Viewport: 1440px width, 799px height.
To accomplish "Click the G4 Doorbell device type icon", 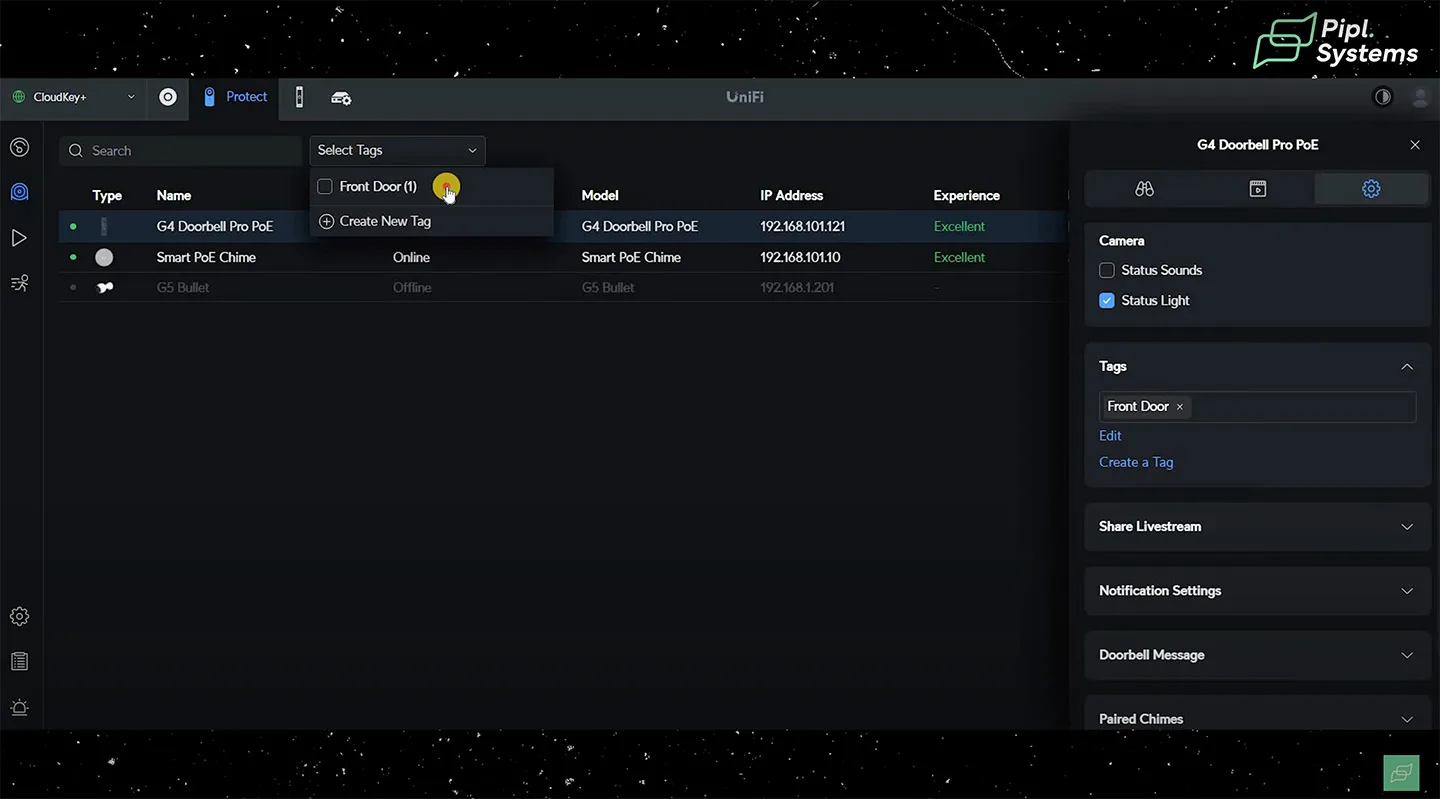I will pyautogui.click(x=104, y=227).
